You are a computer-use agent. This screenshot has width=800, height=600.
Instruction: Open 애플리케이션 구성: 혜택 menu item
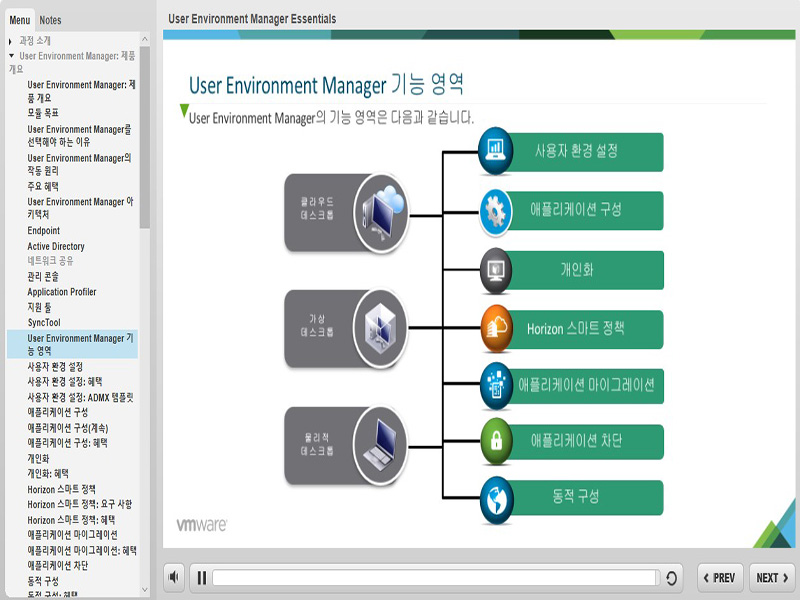click(x=67, y=443)
